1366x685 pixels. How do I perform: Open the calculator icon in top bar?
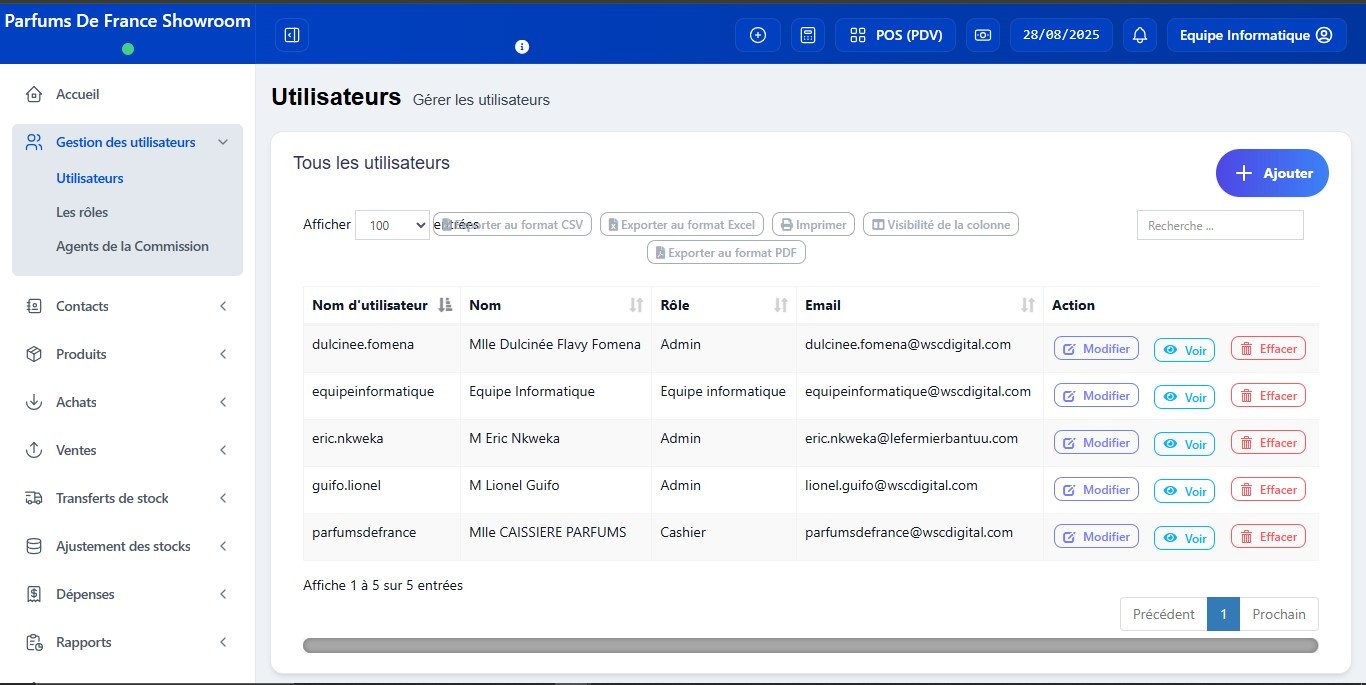808,35
